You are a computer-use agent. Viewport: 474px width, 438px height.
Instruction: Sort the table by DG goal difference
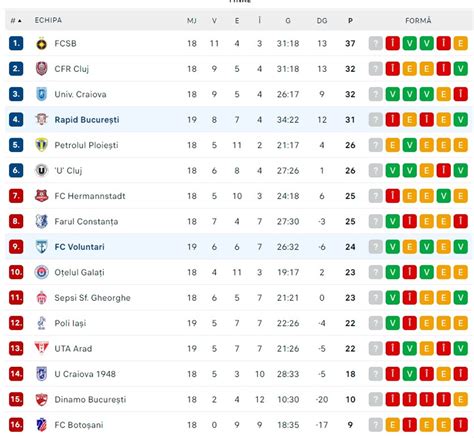(322, 21)
